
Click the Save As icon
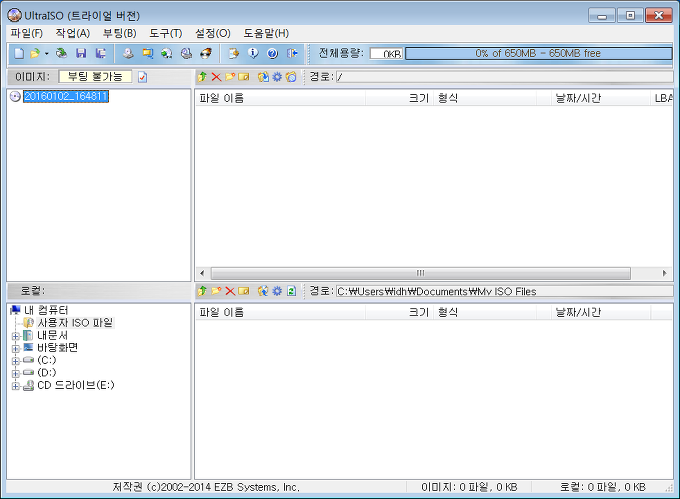tap(101, 53)
